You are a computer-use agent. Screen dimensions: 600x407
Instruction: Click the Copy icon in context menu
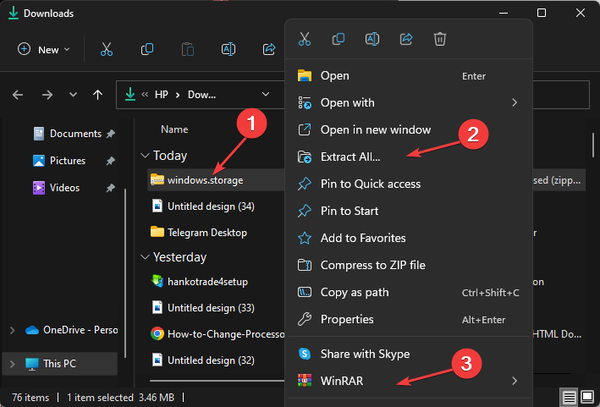tap(338, 39)
